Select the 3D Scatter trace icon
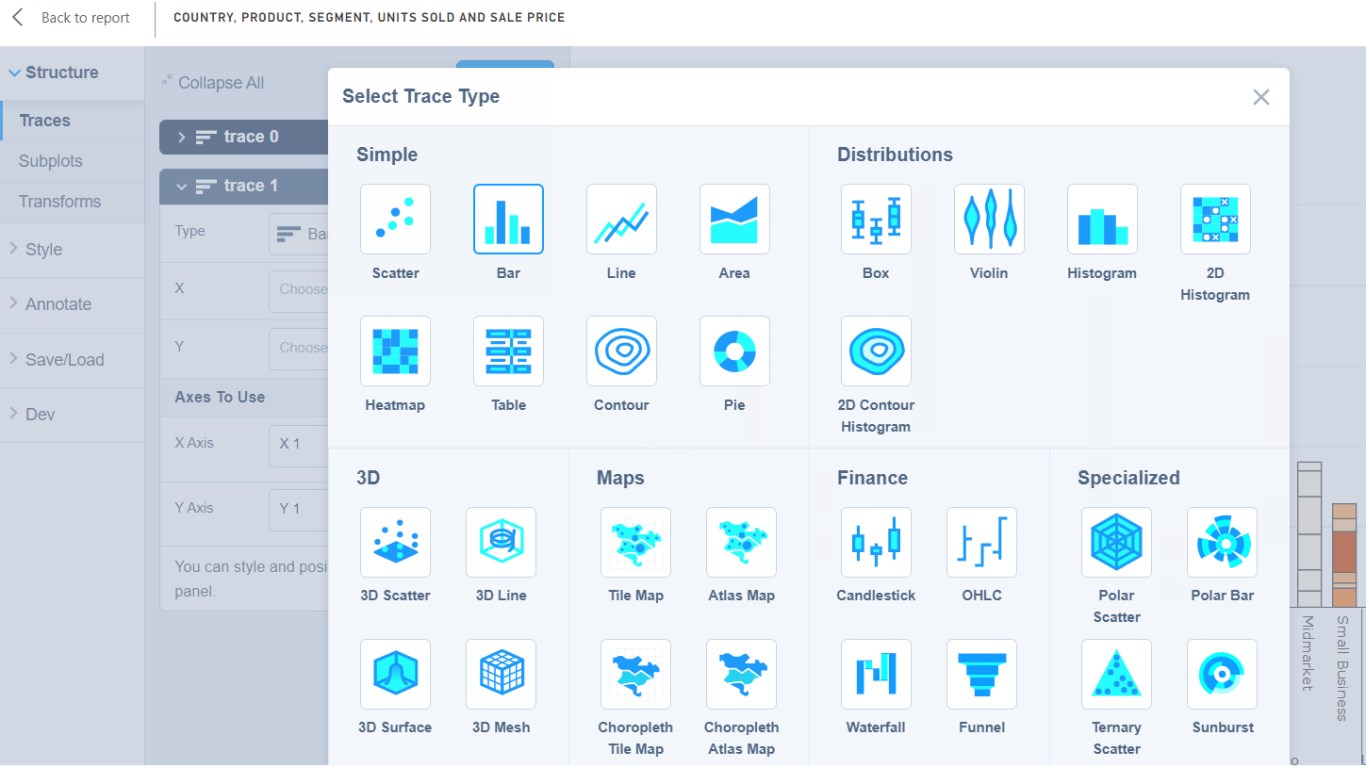Image resolution: width=1366 pixels, height=768 pixels. pos(395,542)
